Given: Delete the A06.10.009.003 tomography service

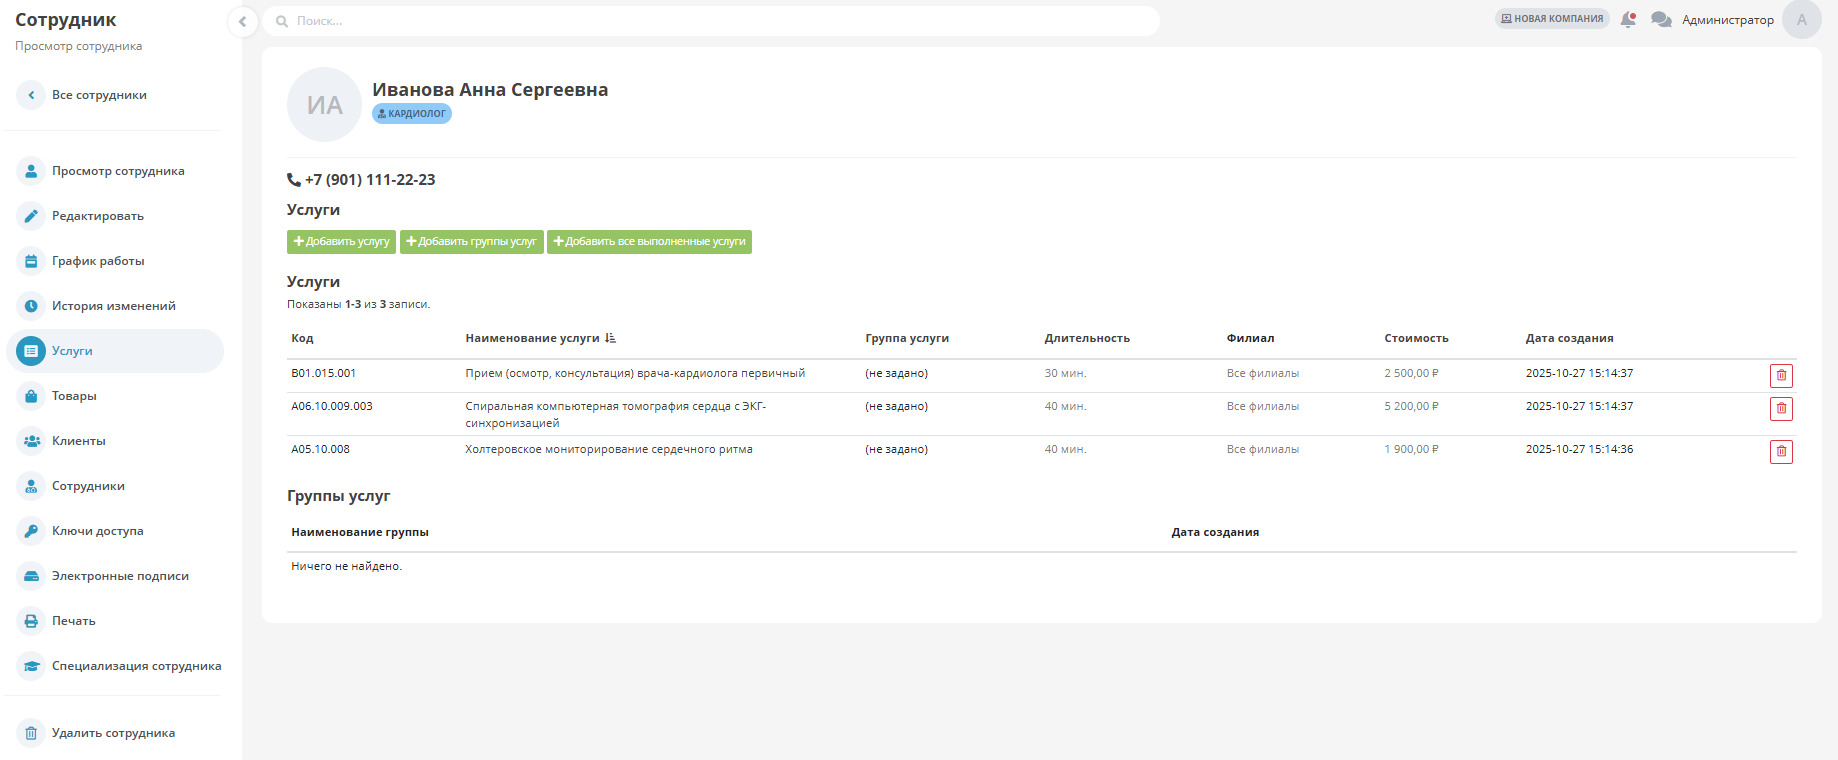Looking at the screenshot, I should 1781,409.
